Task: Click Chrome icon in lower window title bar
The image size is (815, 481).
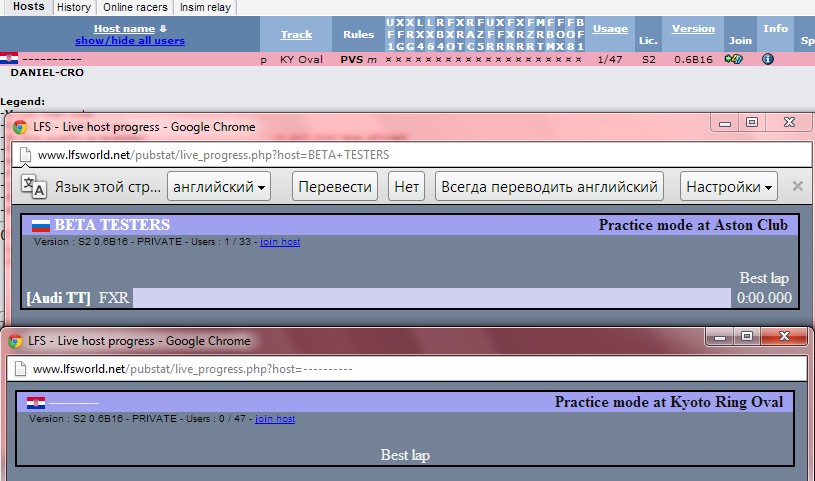Action: 15,341
